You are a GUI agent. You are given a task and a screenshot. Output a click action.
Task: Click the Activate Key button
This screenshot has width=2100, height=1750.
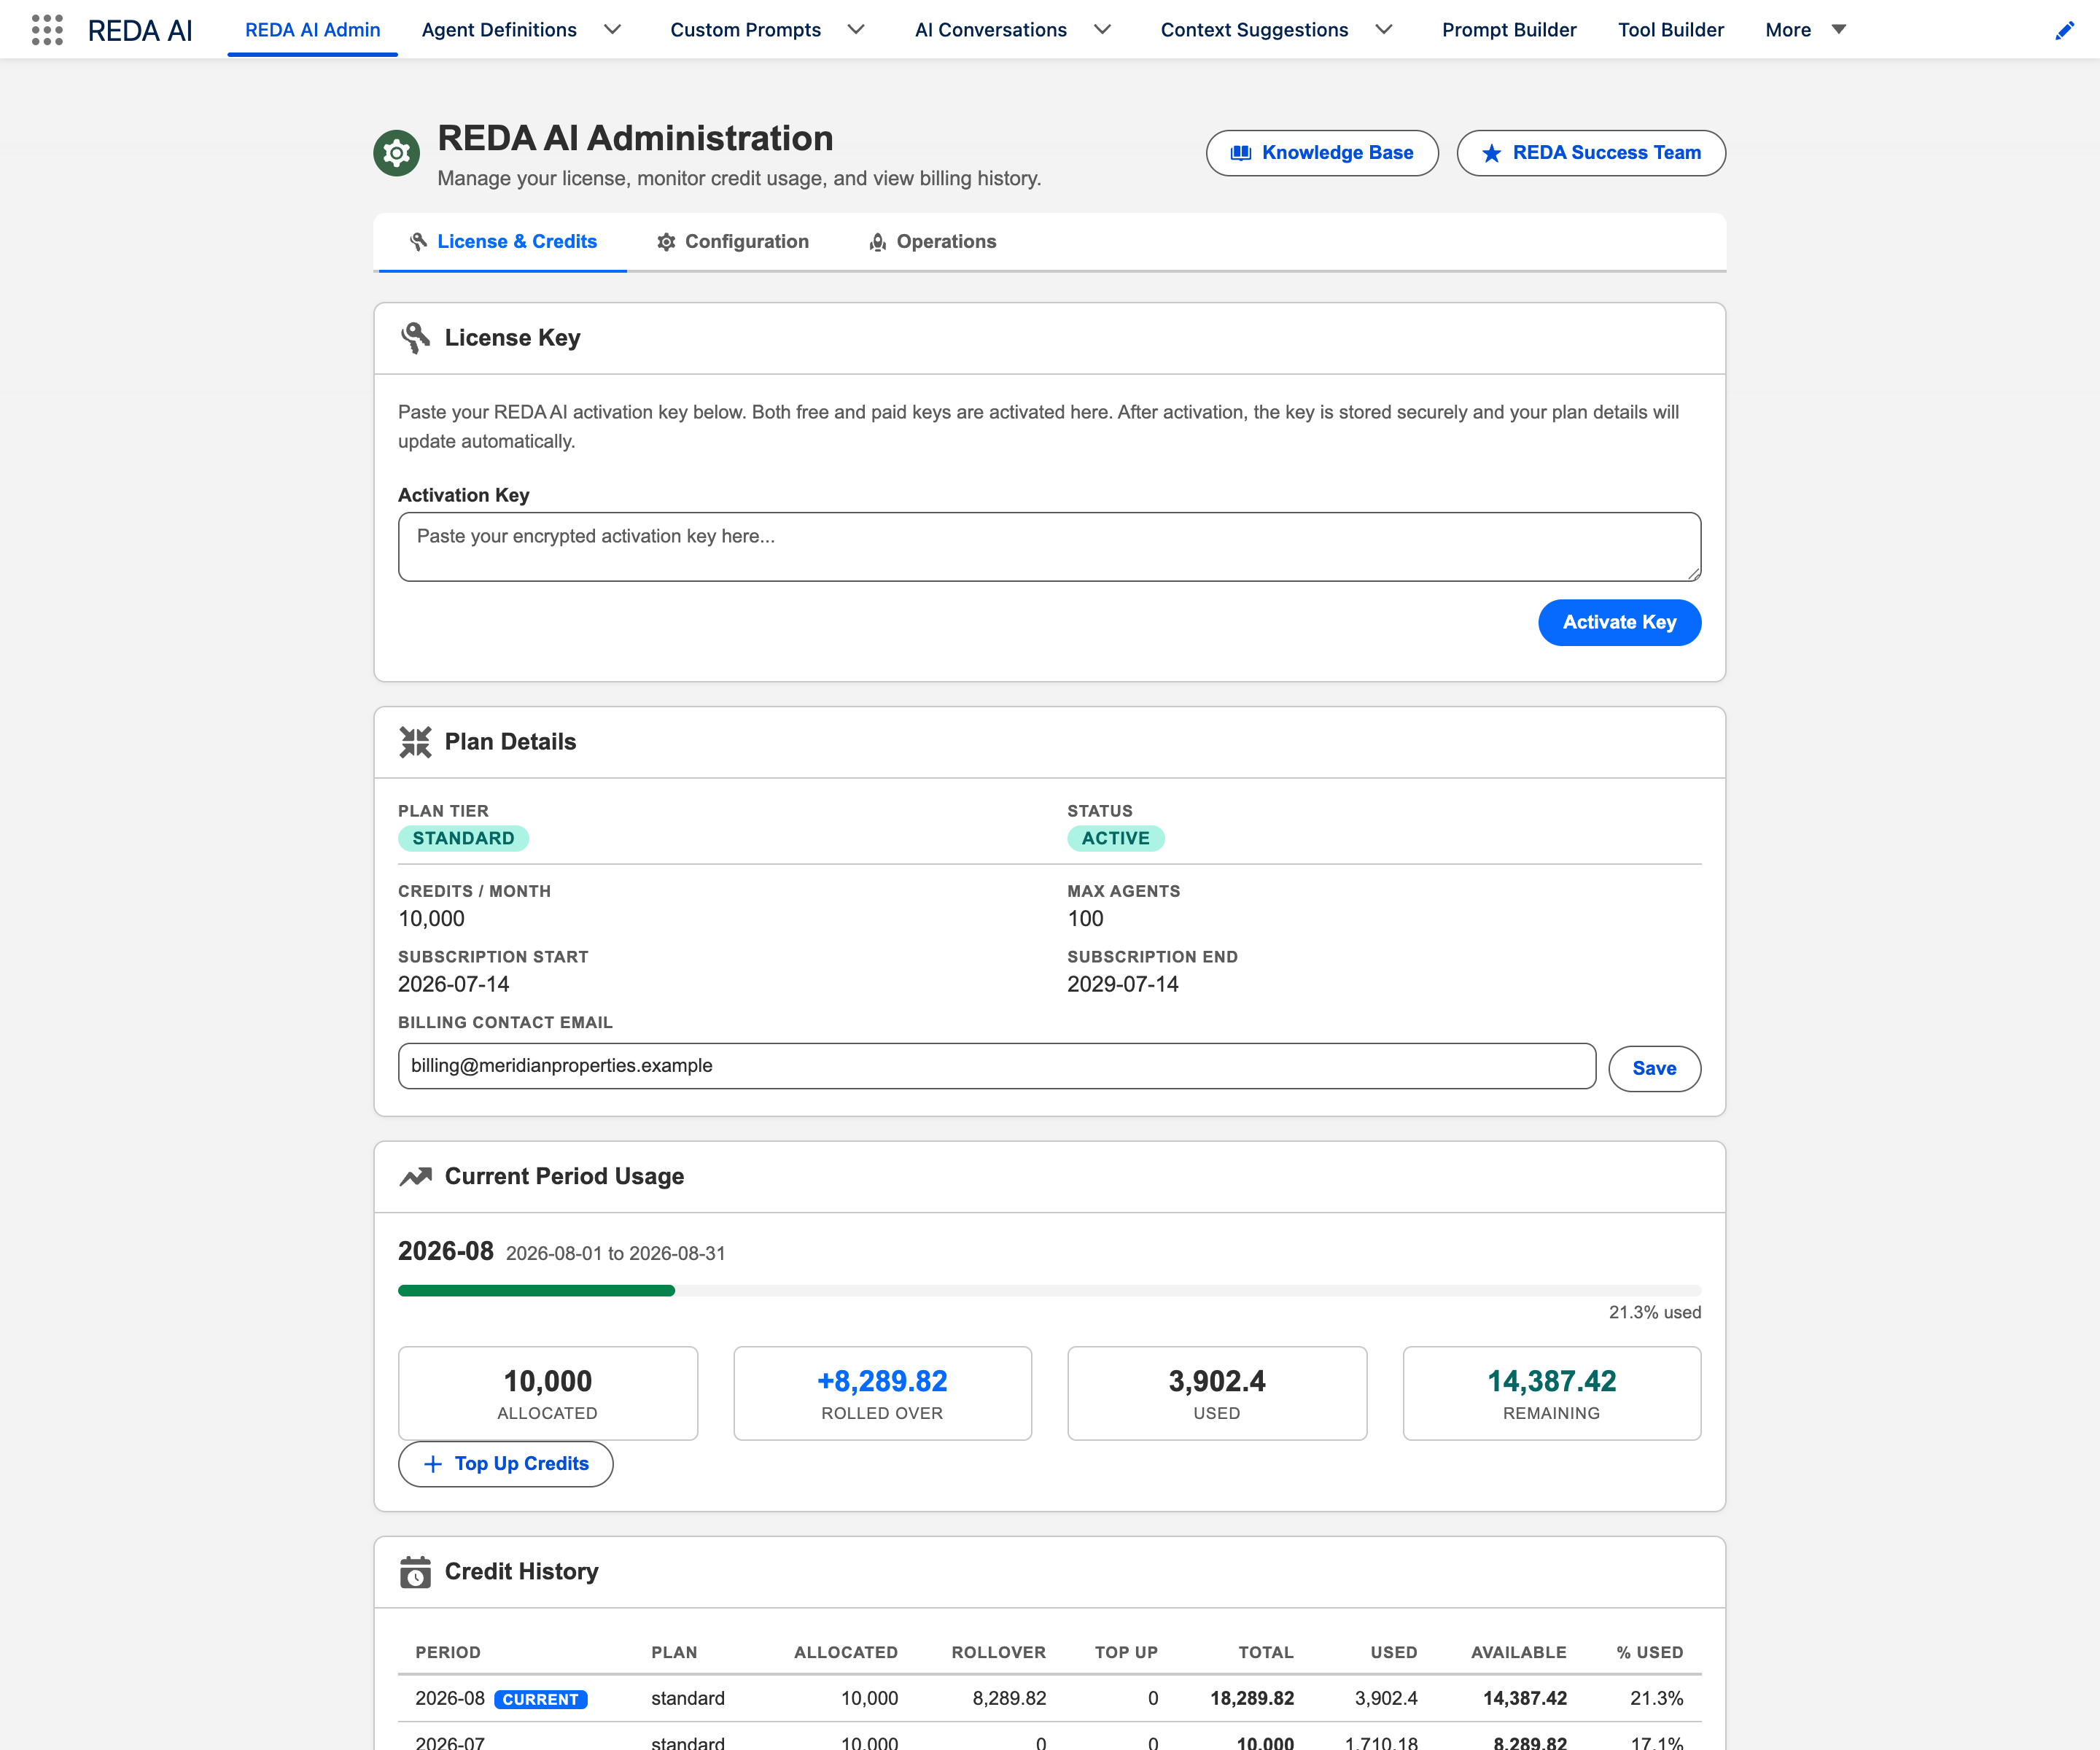coord(1619,622)
